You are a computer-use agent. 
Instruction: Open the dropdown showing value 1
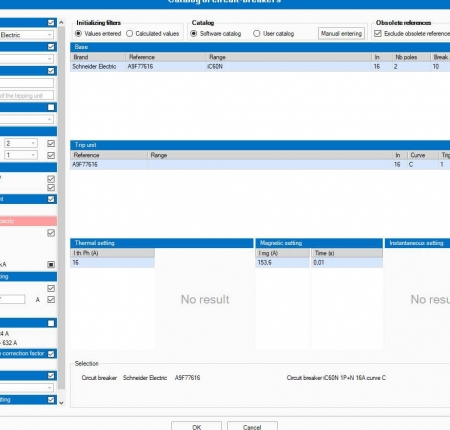pyautogui.click(x=21, y=155)
